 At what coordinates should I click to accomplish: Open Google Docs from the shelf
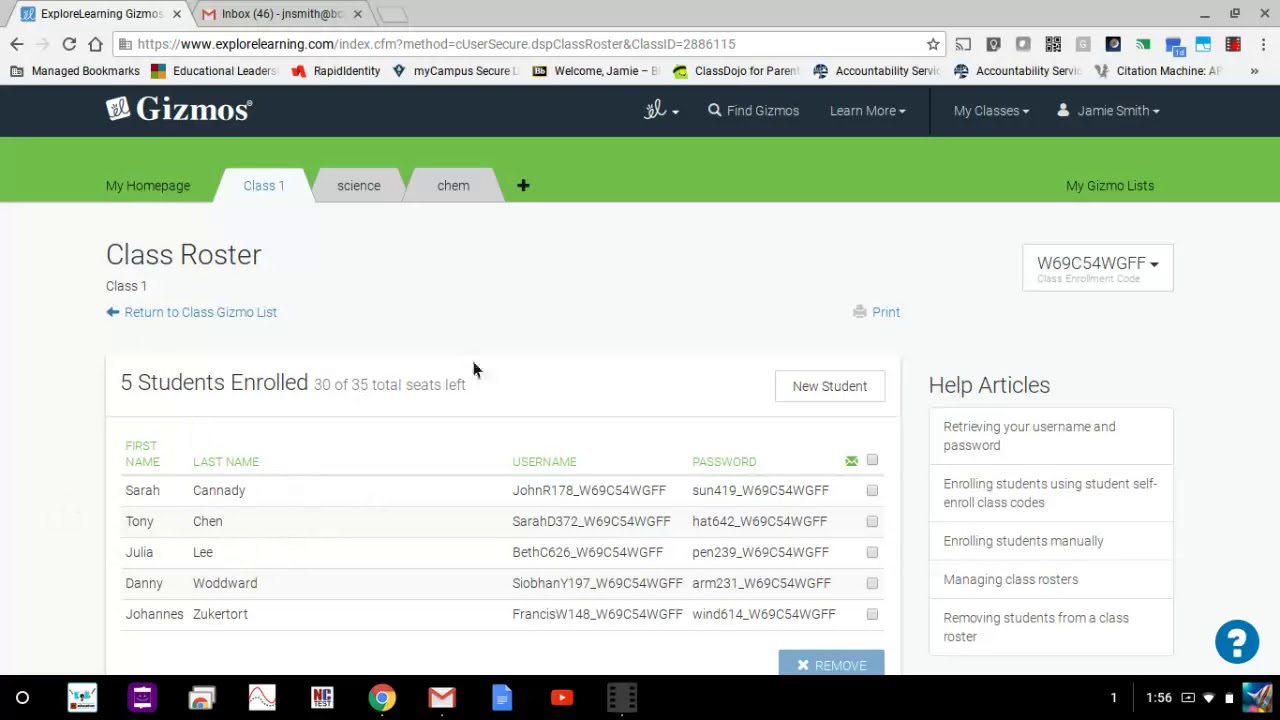click(x=502, y=698)
